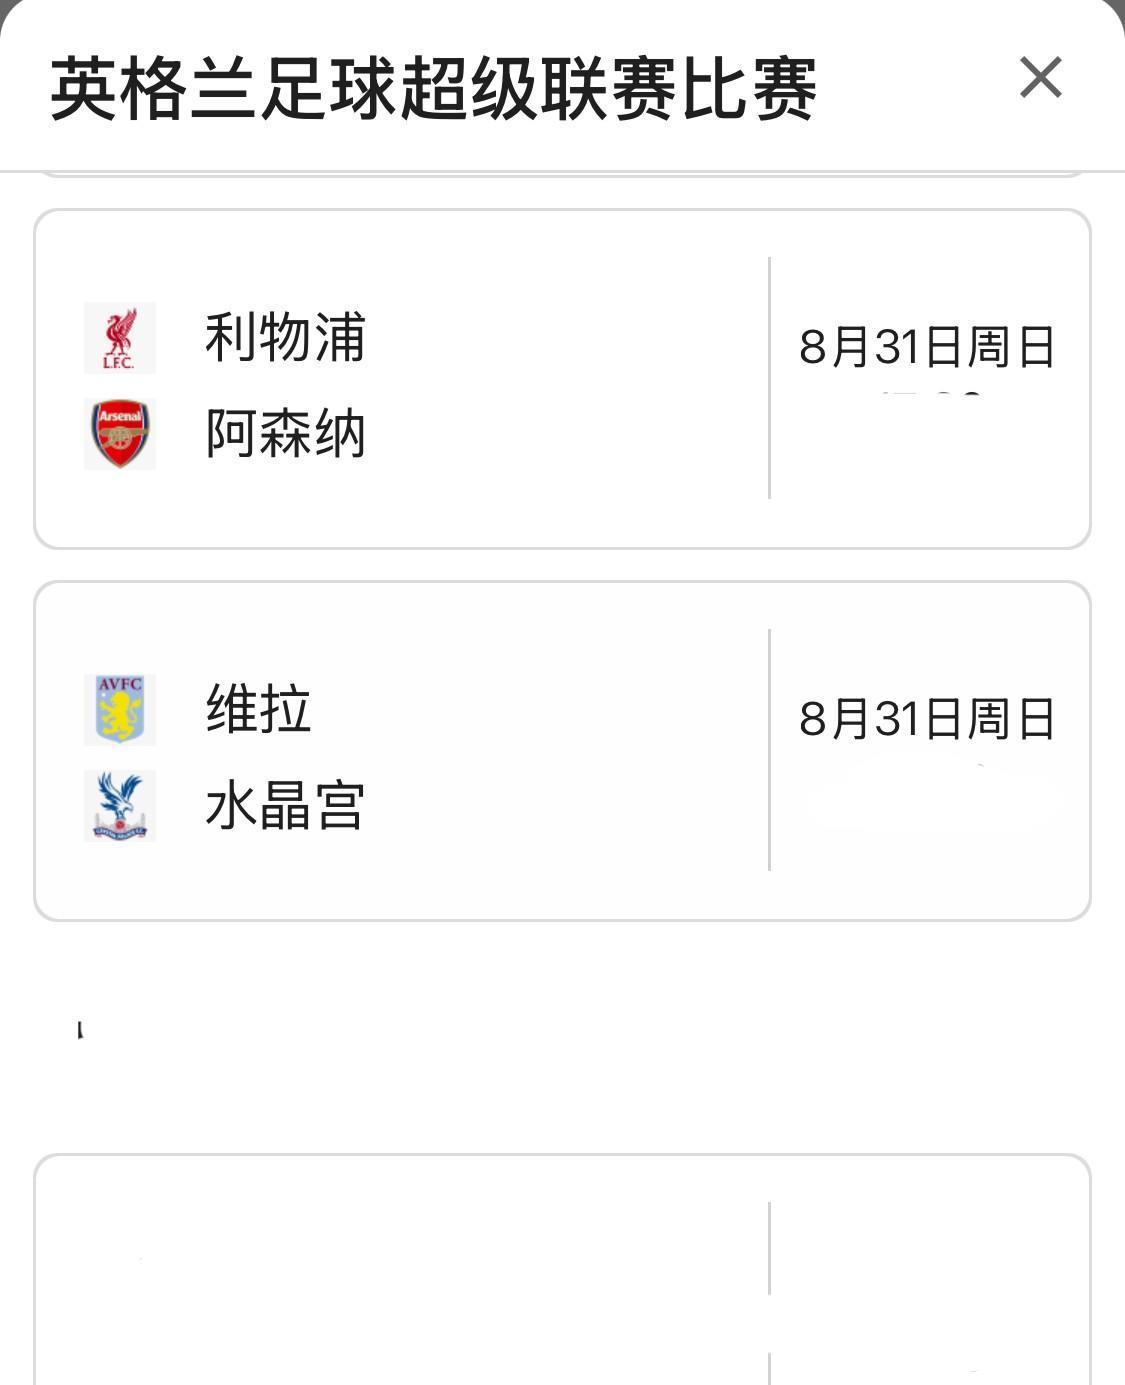This screenshot has width=1125, height=1385.
Task: Click the vertical divider in the Villa–Crystal Palace card
Action: [x=769, y=750]
